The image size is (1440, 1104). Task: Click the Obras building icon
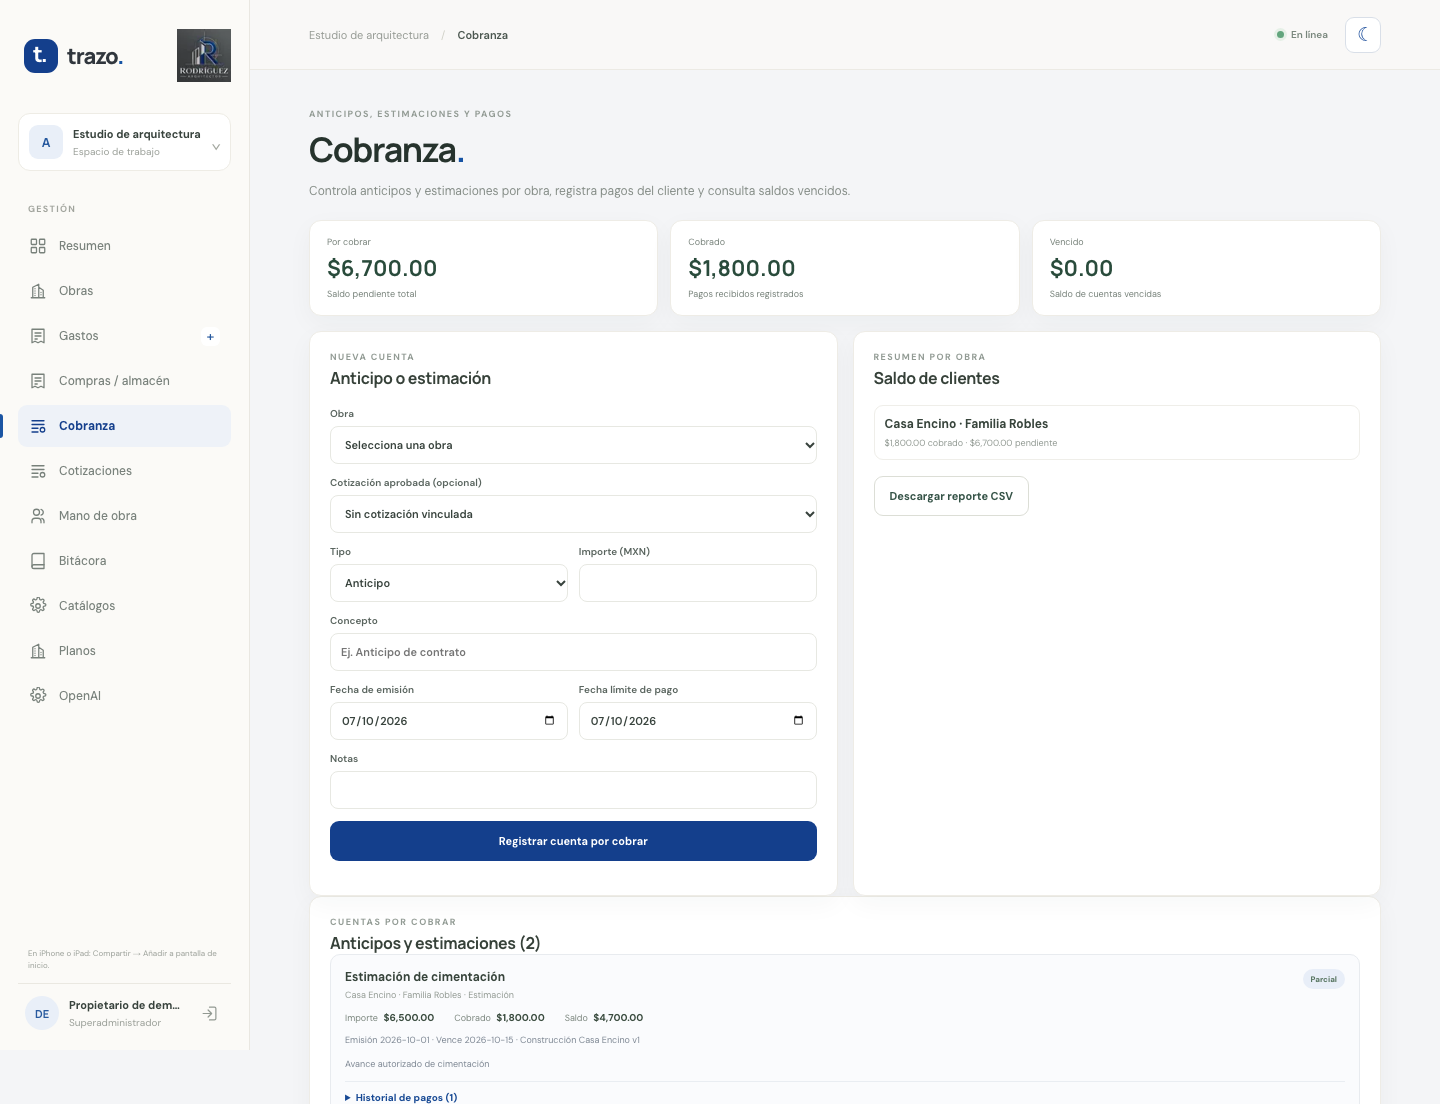(x=38, y=291)
